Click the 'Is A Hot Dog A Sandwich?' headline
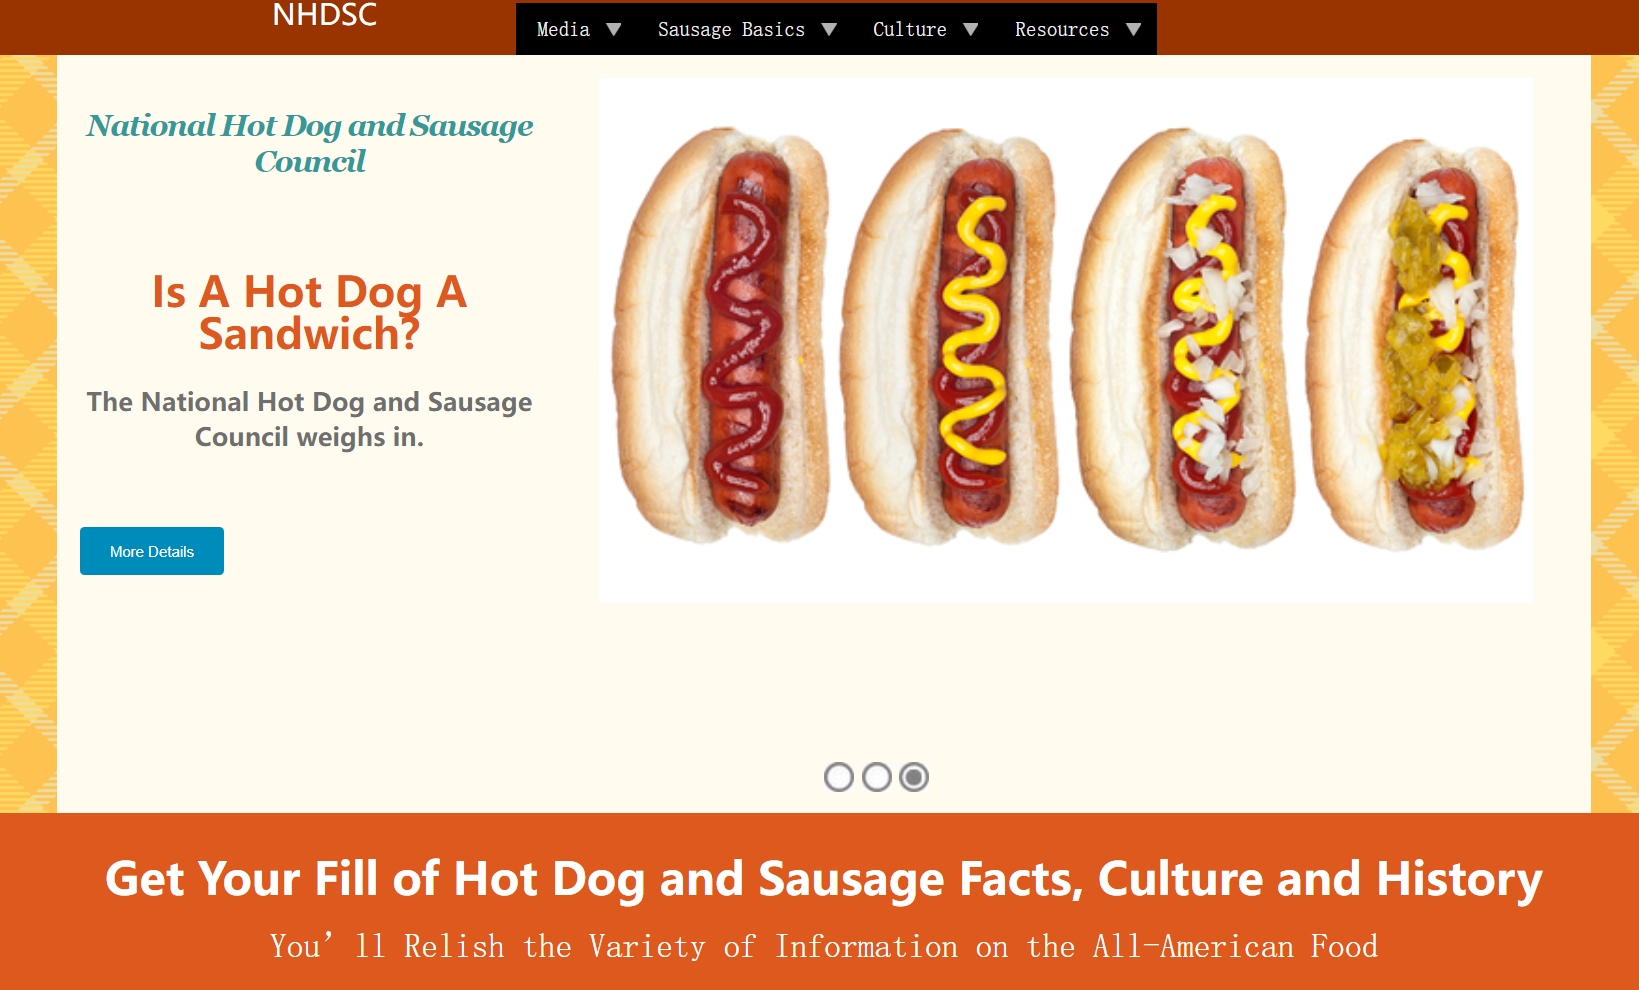 click(x=309, y=313)
